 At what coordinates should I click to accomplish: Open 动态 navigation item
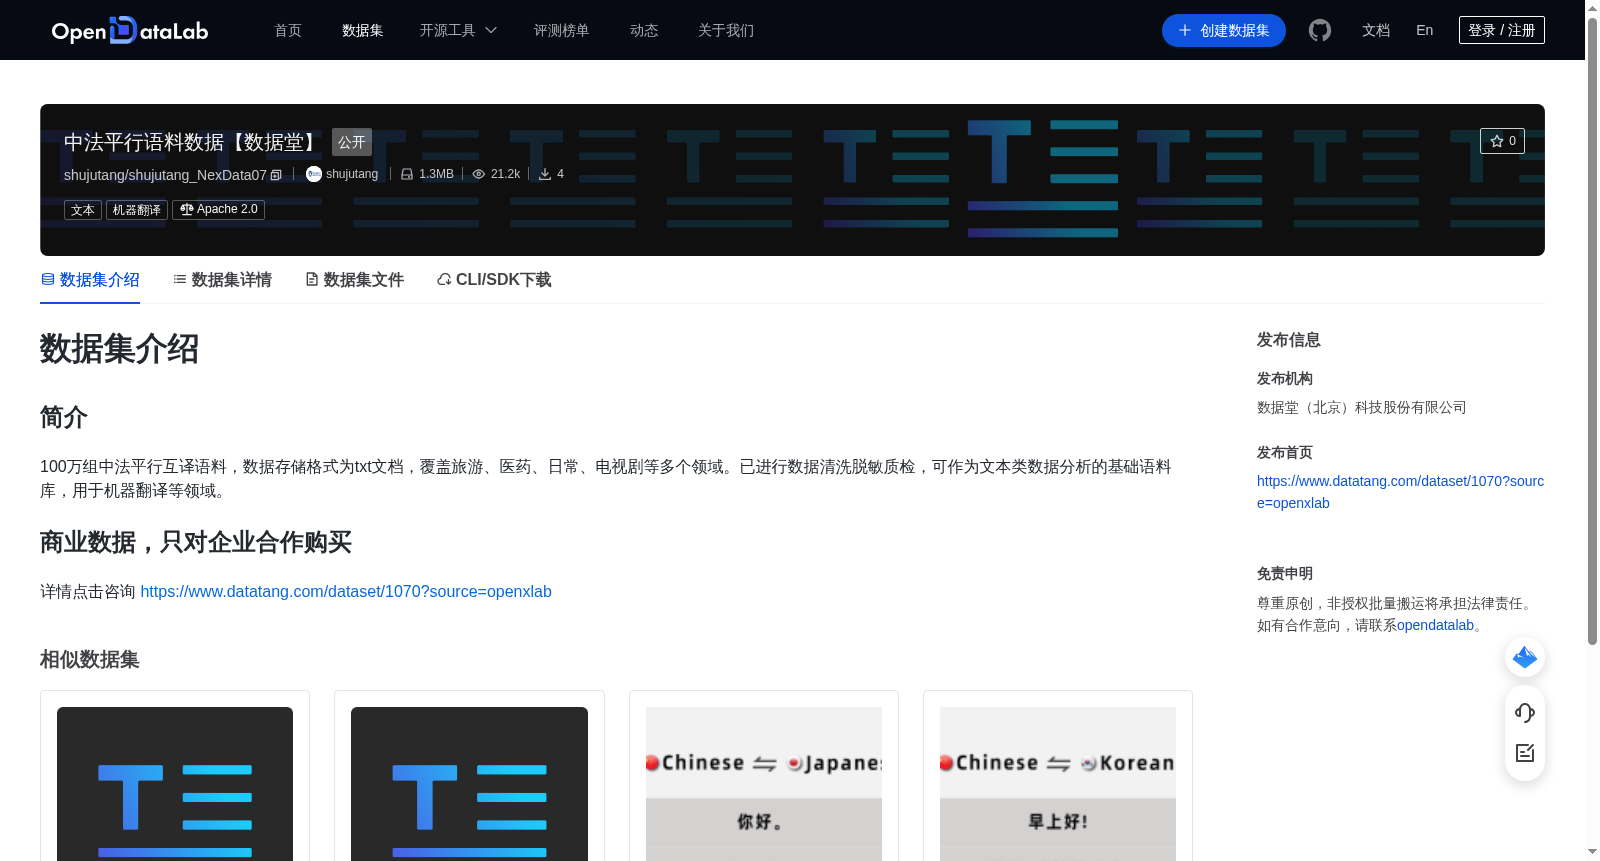(x=644, y=30)
